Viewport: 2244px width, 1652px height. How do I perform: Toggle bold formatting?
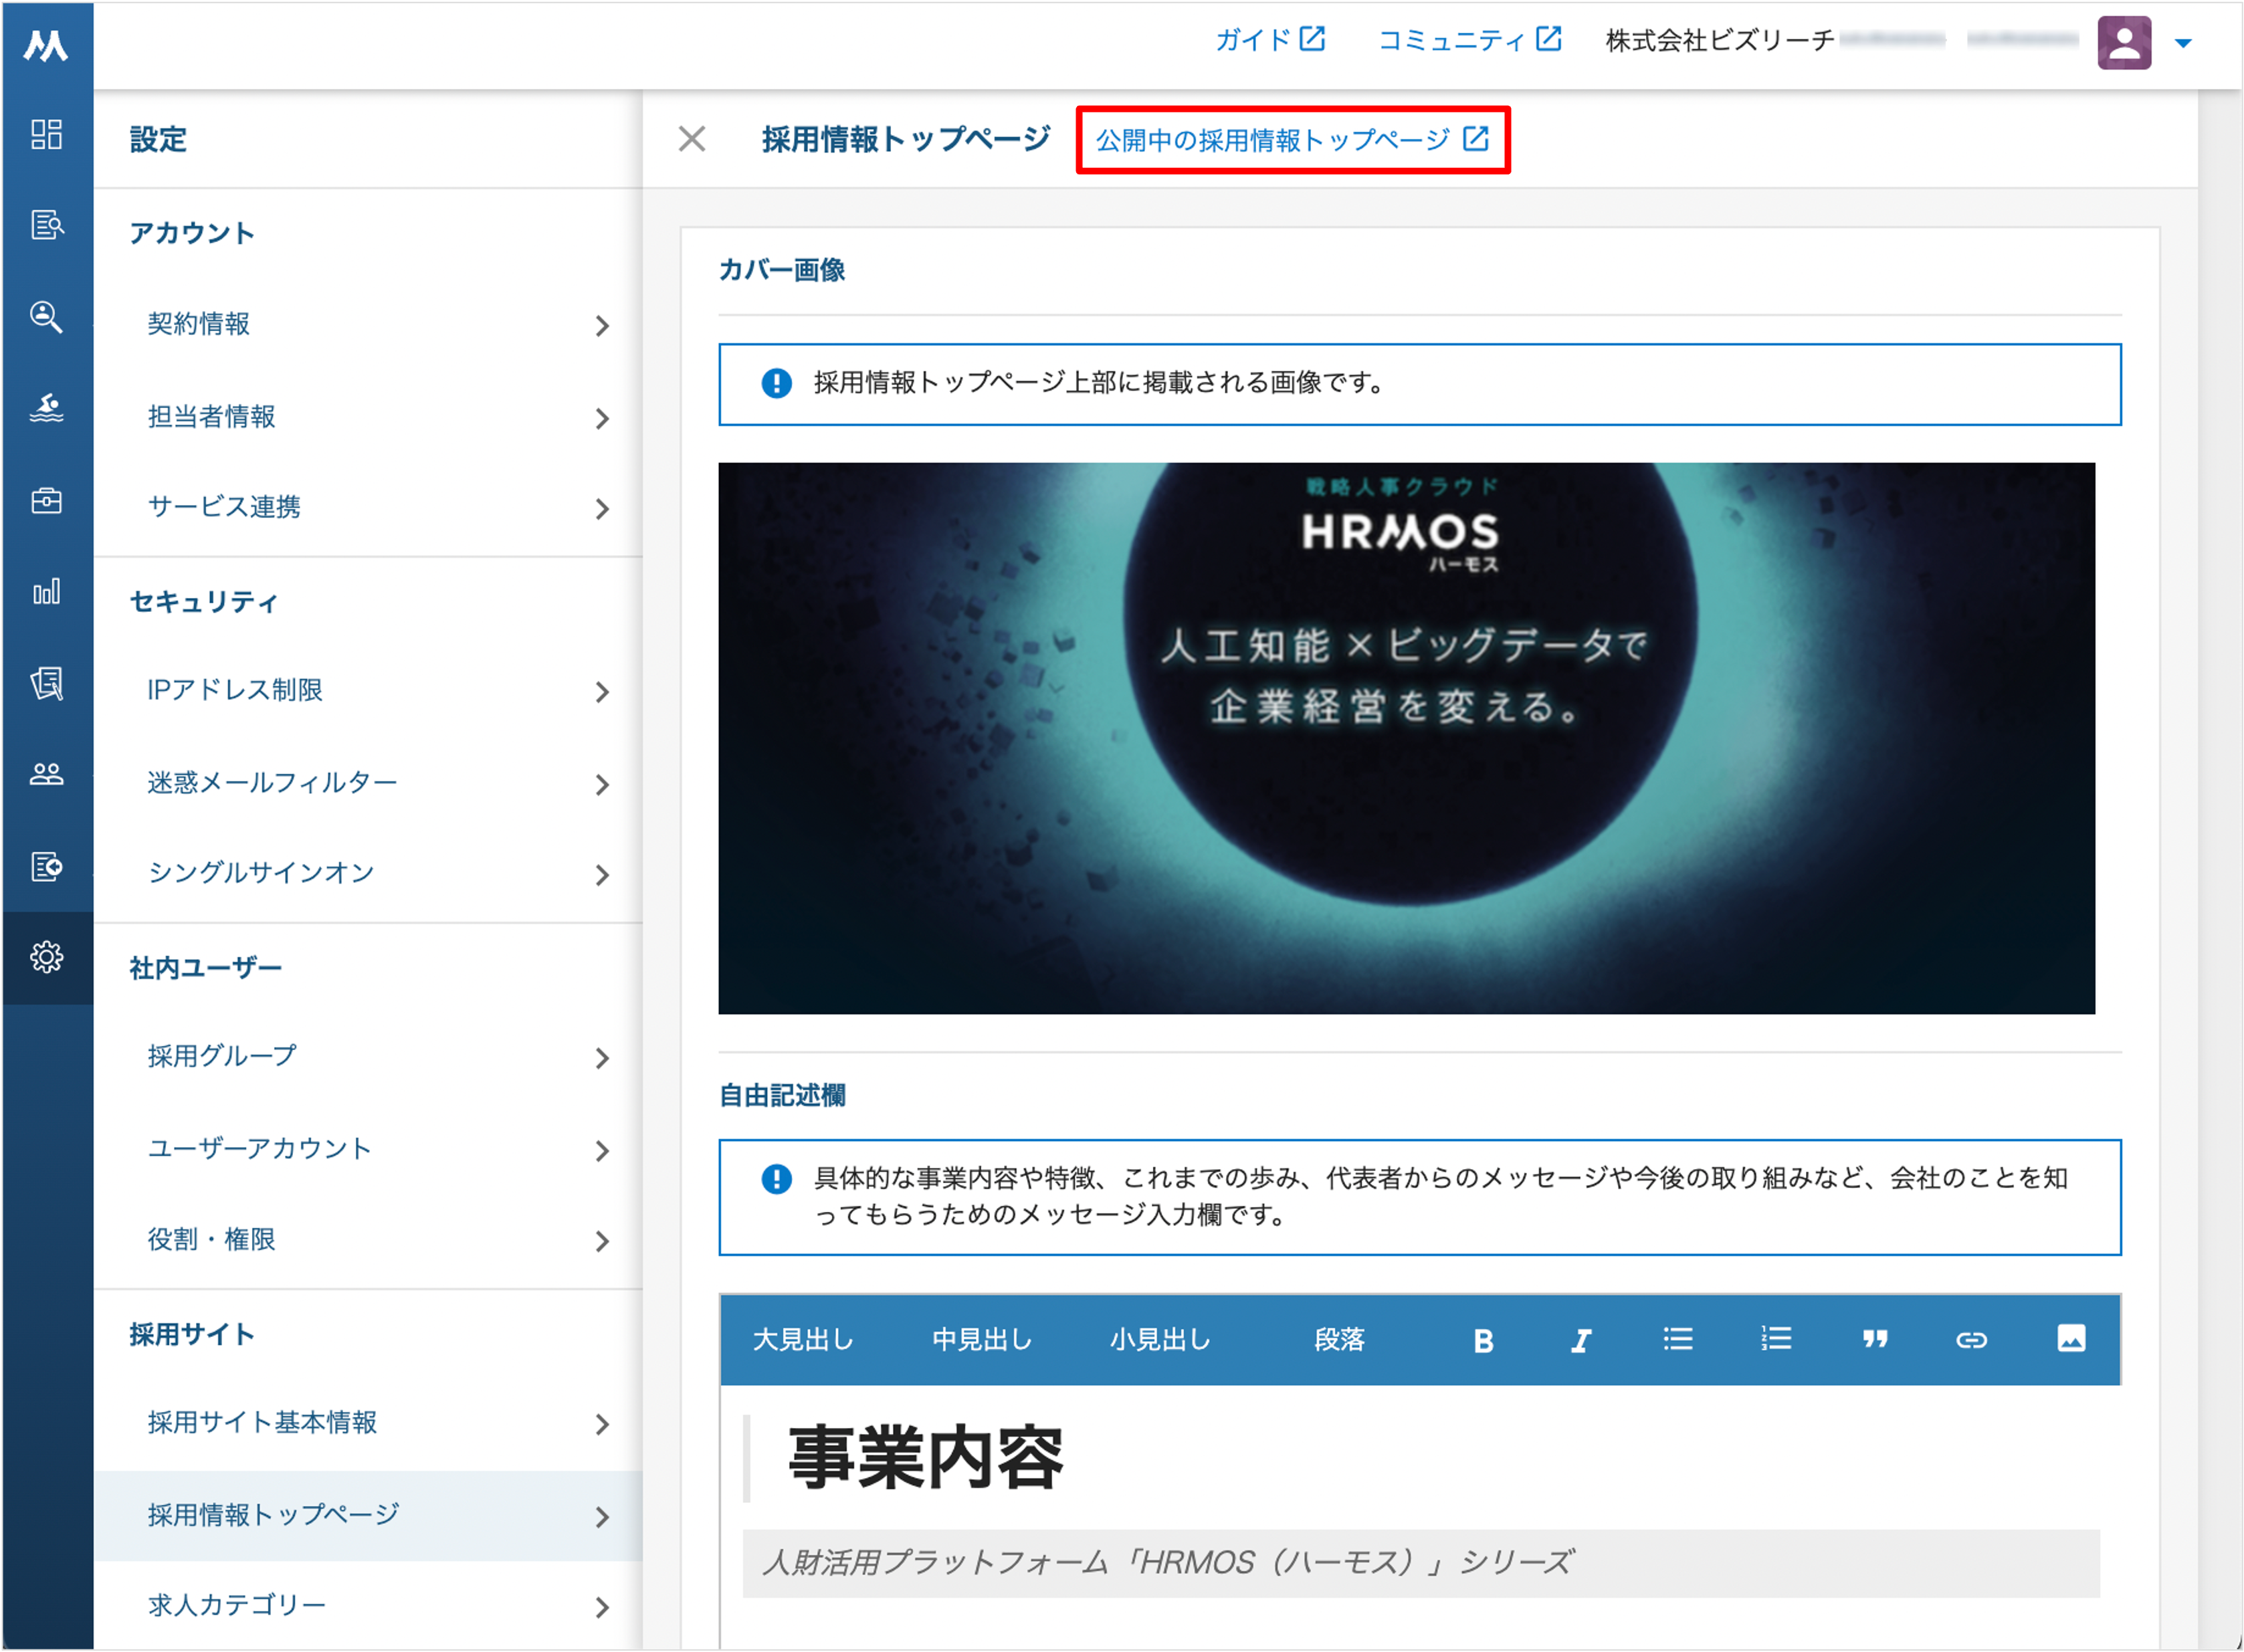point(1483,1340)
